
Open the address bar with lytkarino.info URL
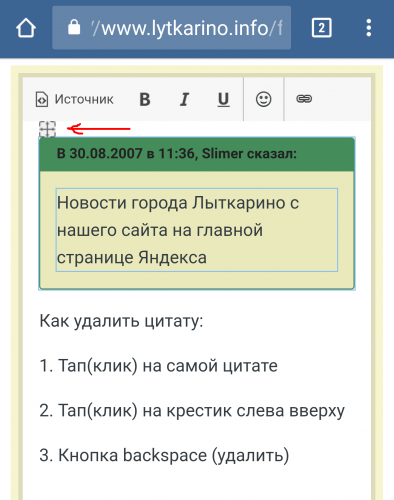(x=171, y=28)
